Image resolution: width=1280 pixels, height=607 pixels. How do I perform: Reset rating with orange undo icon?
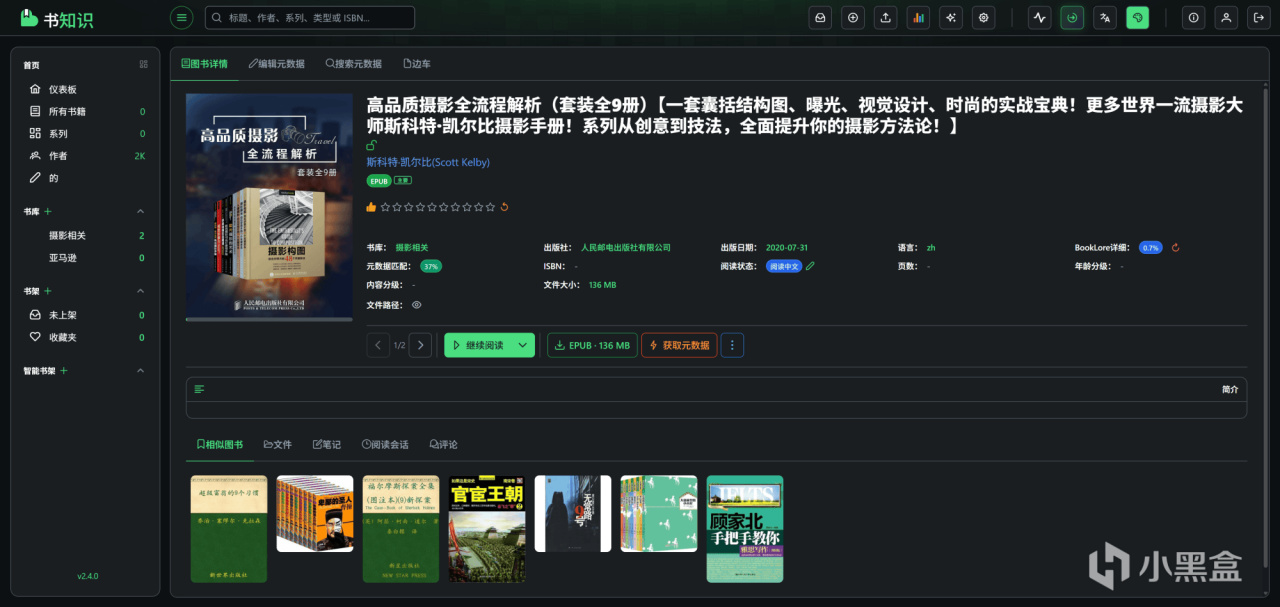[504, 207]
